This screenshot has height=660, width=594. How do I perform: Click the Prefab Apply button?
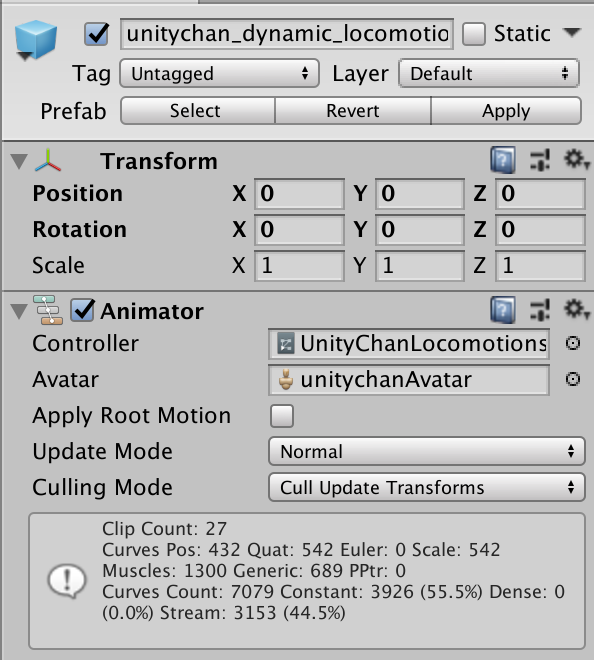coord(506,111)
